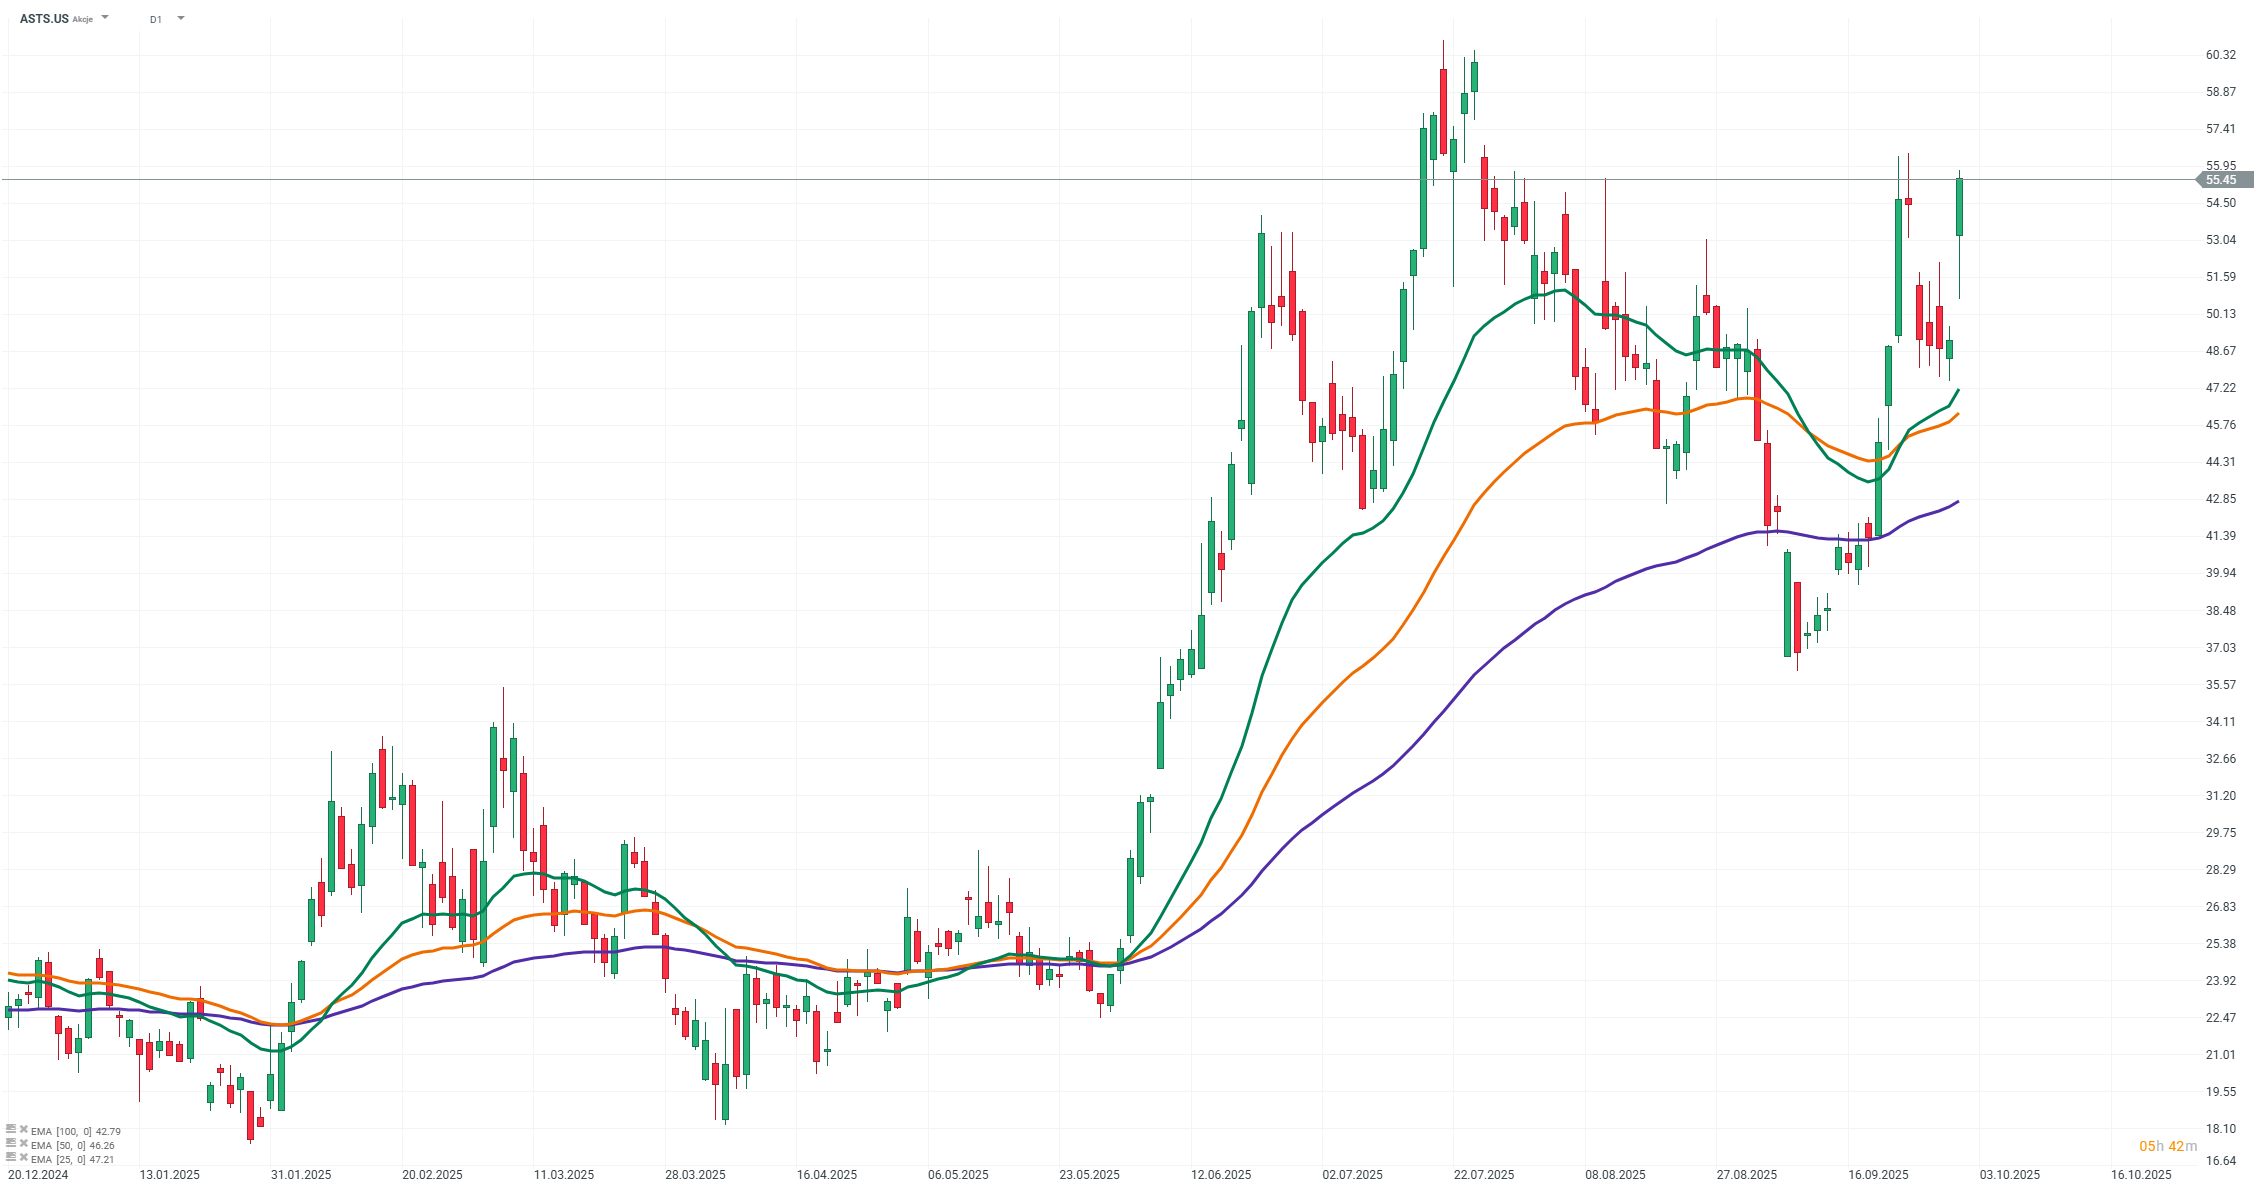Image resolution: width=2266 pixels, height=1191 pixels.
Task: Remove the EMA 25 indicator
Action: pyautogui.click(x=23, y=1158)
